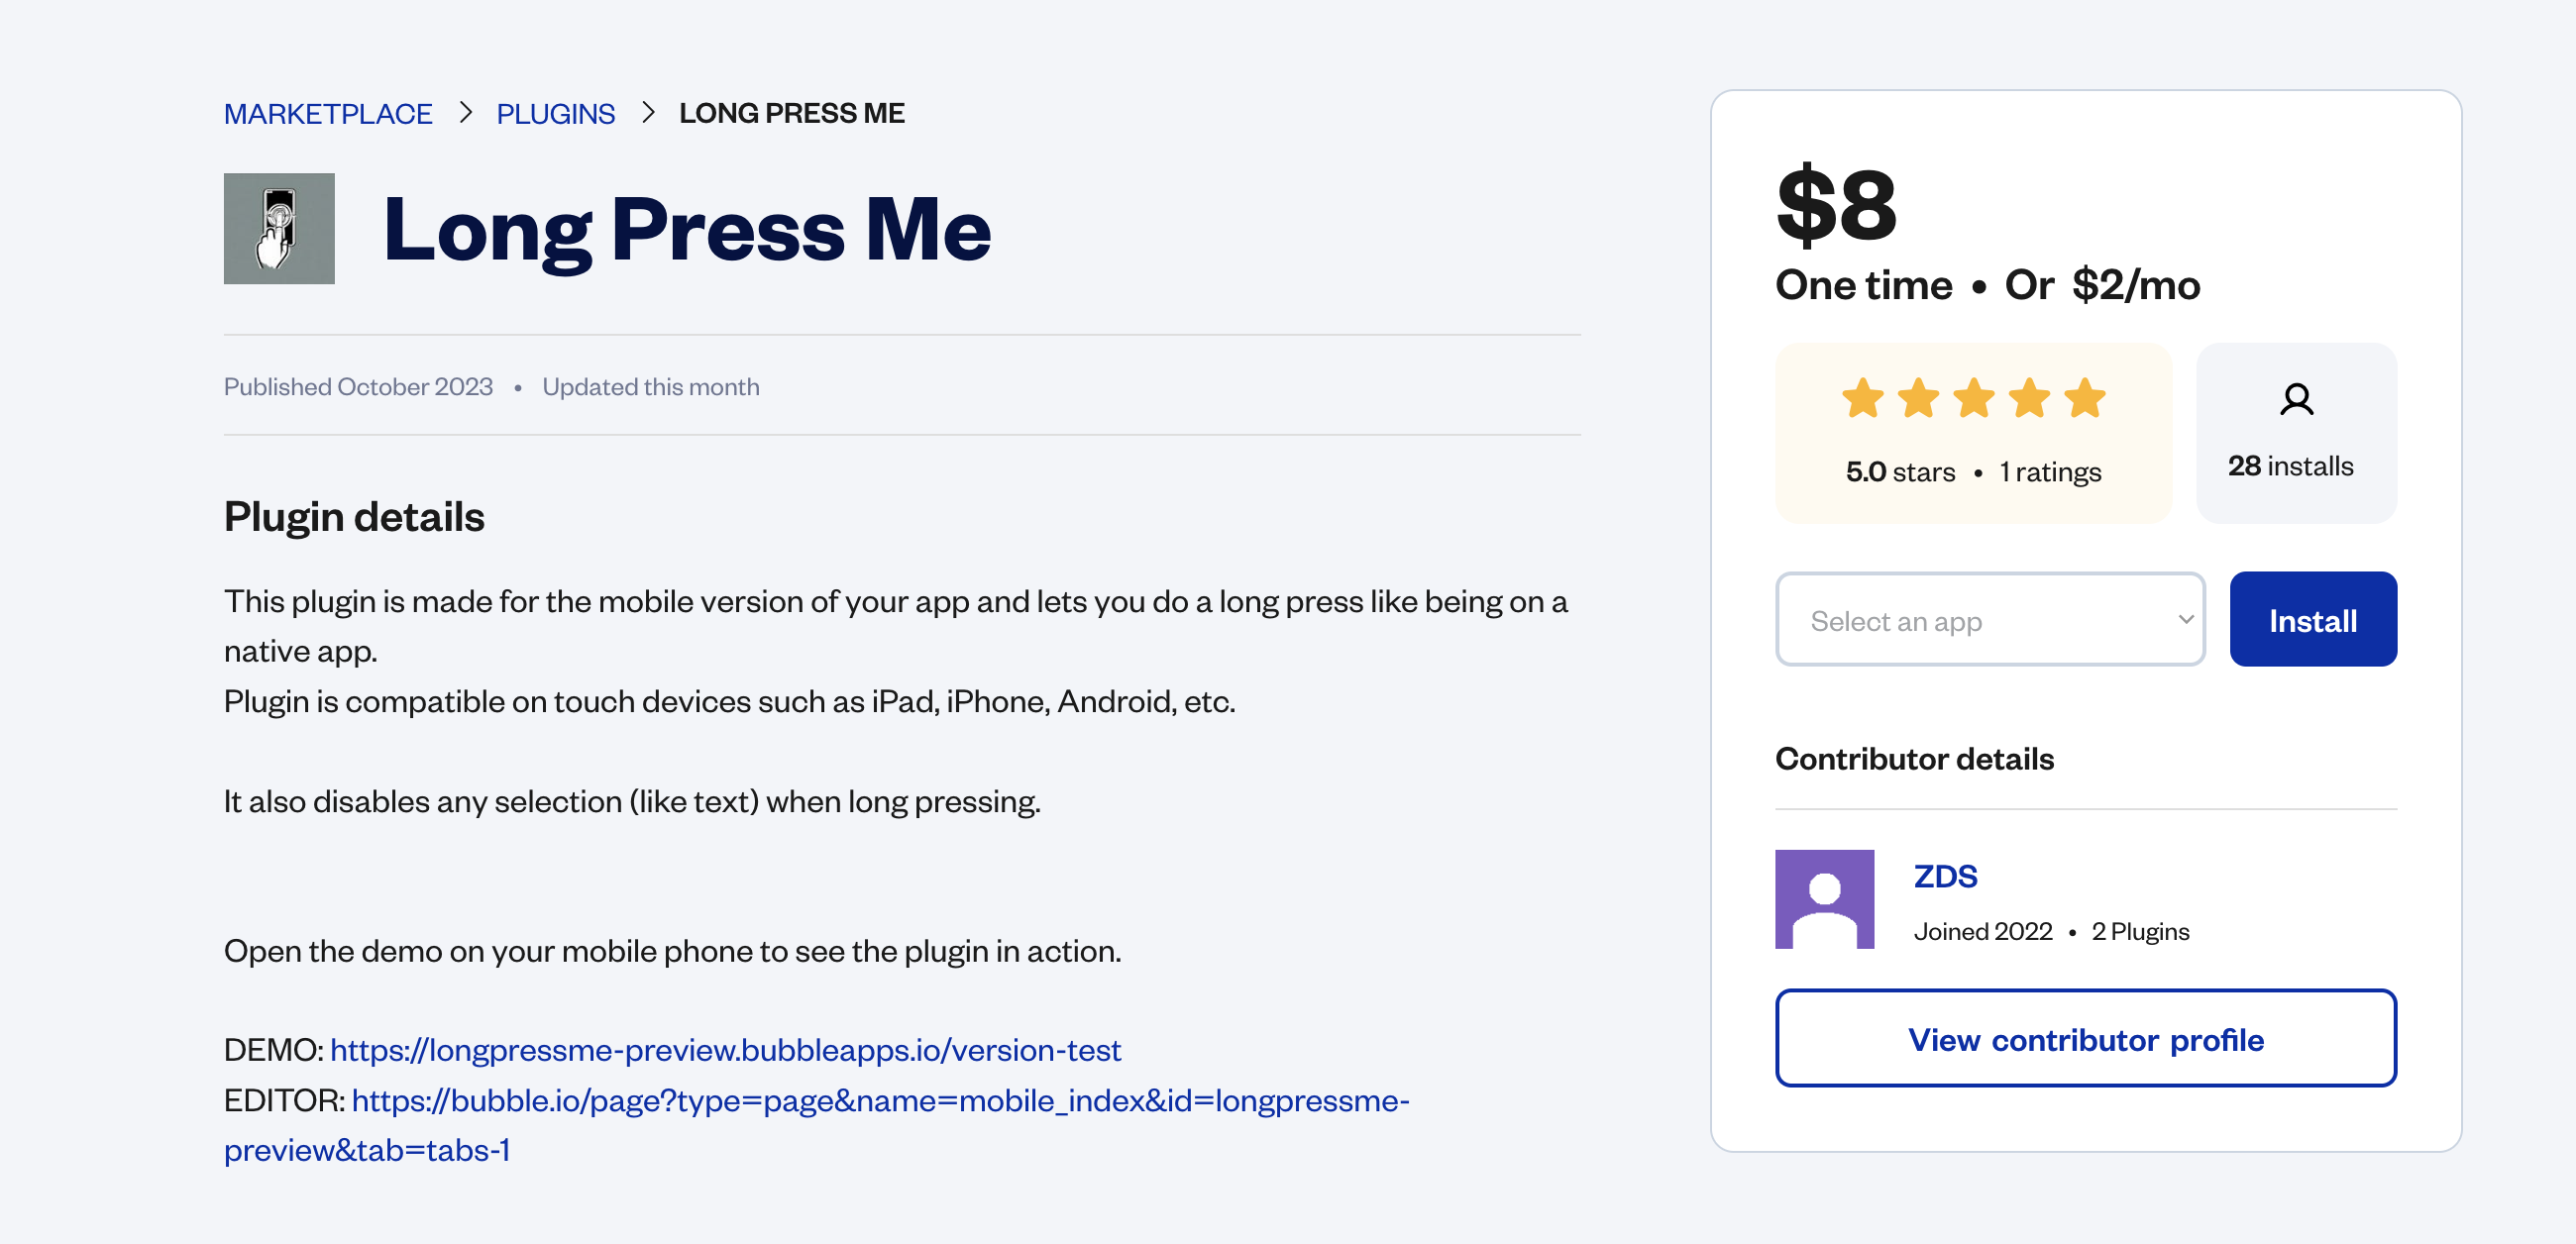The image size is (2576, 1244).
Task: Click View contributor profile button
Action: coord(2085,1038)
